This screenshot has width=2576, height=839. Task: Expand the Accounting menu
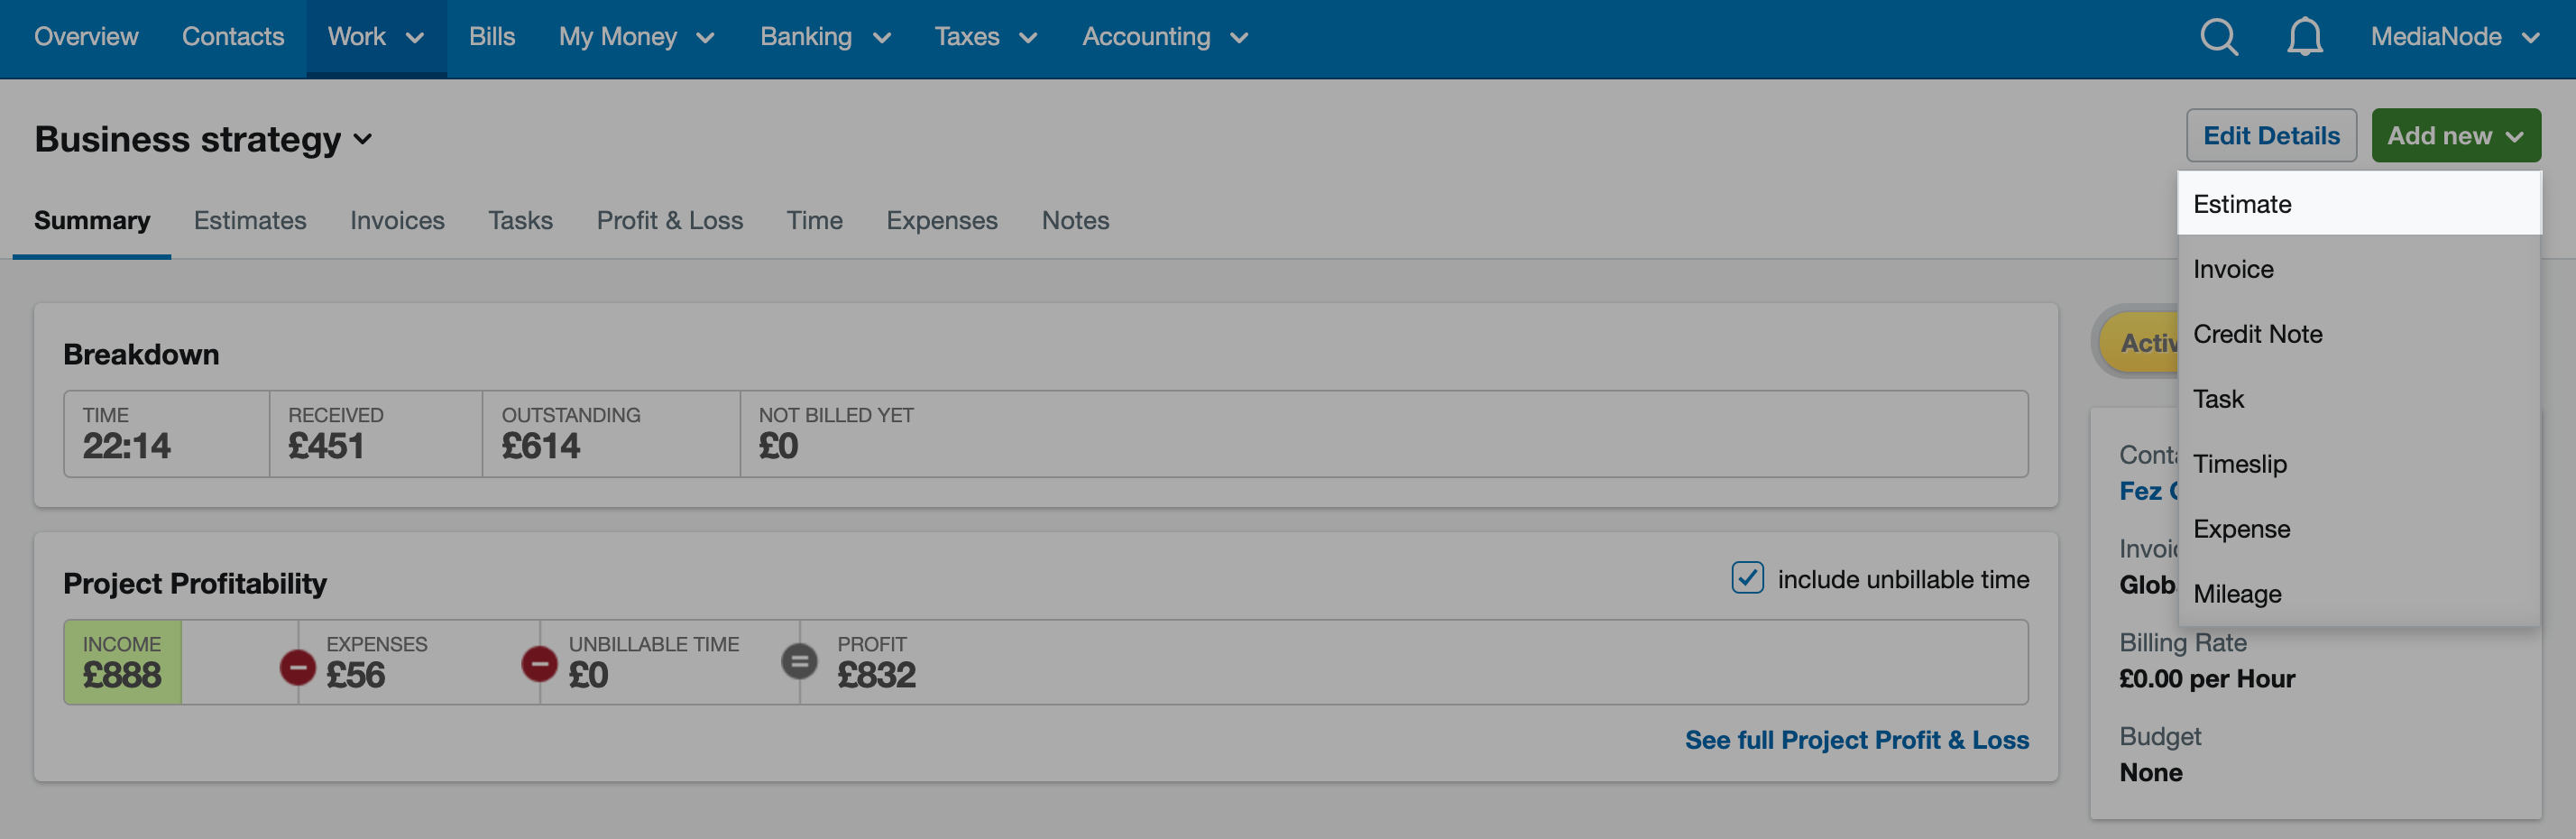[x=1165, y=37]
